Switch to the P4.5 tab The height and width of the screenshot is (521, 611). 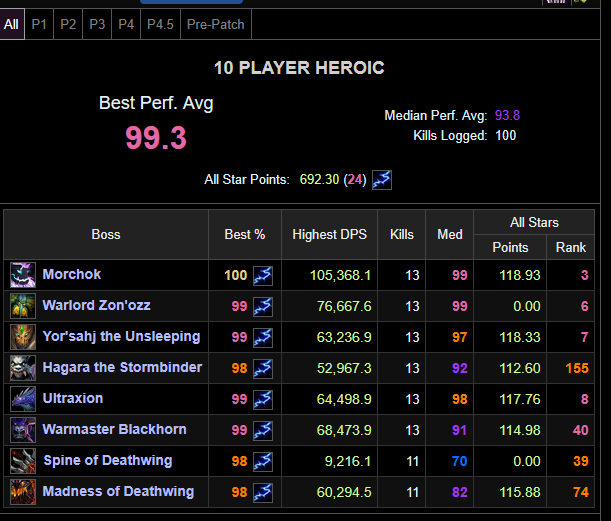coord(160,24)
